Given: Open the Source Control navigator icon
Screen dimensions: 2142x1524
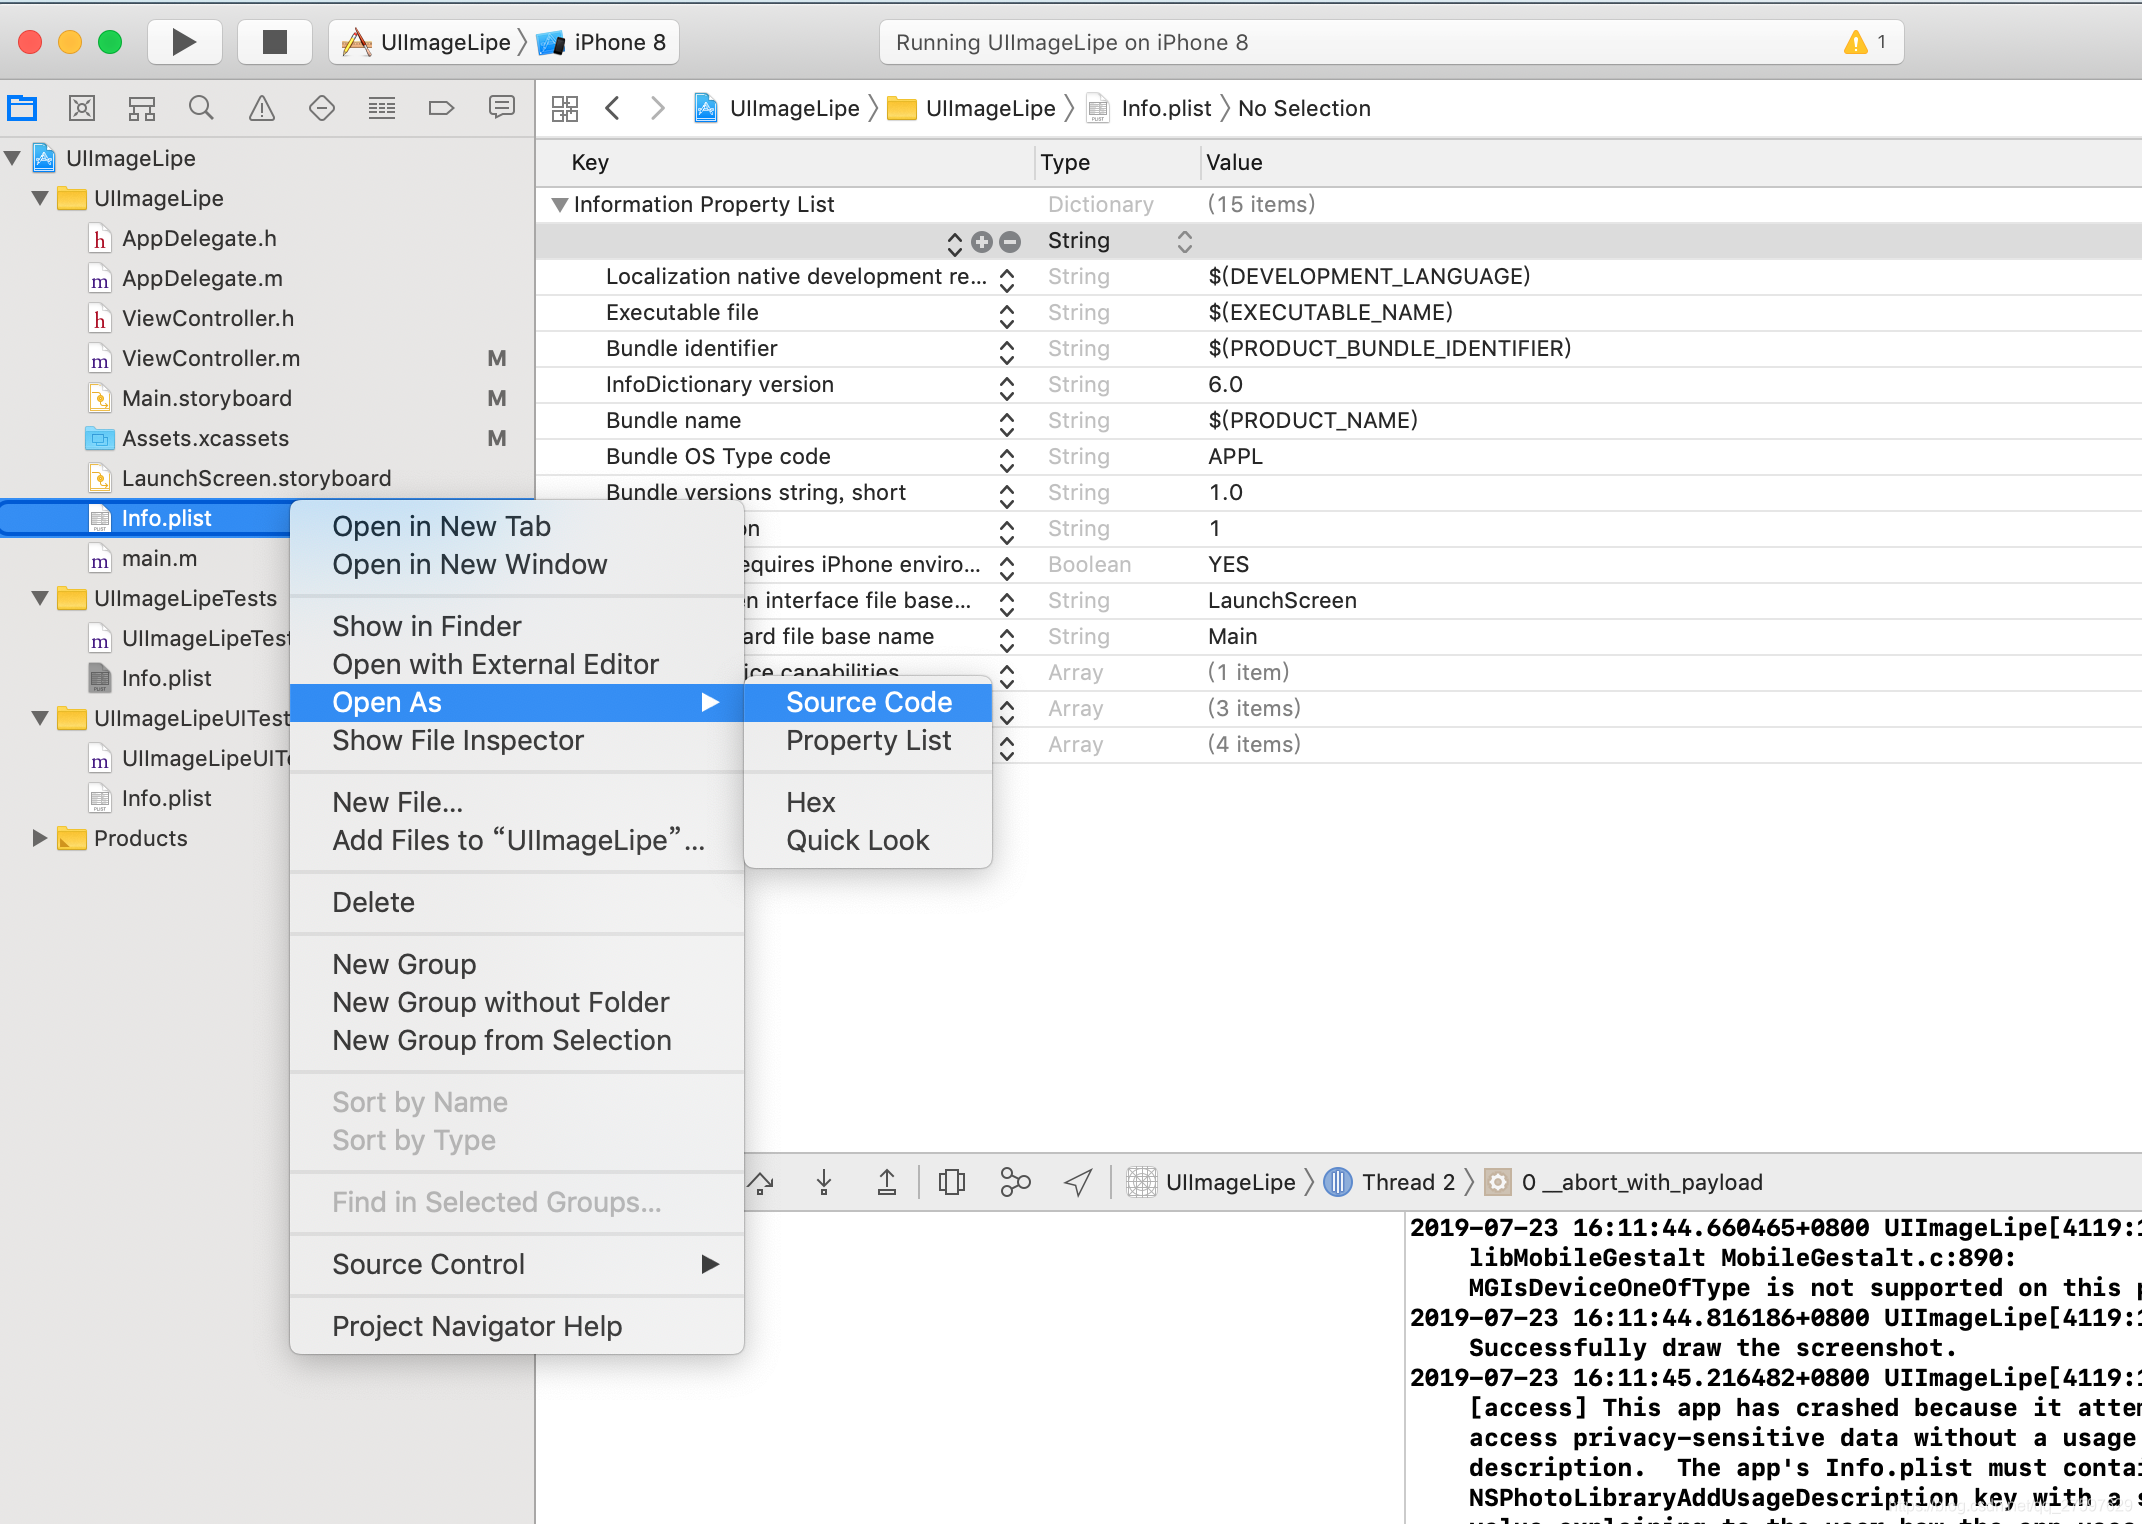Looking at the screenshot, I should coord(82,108).
